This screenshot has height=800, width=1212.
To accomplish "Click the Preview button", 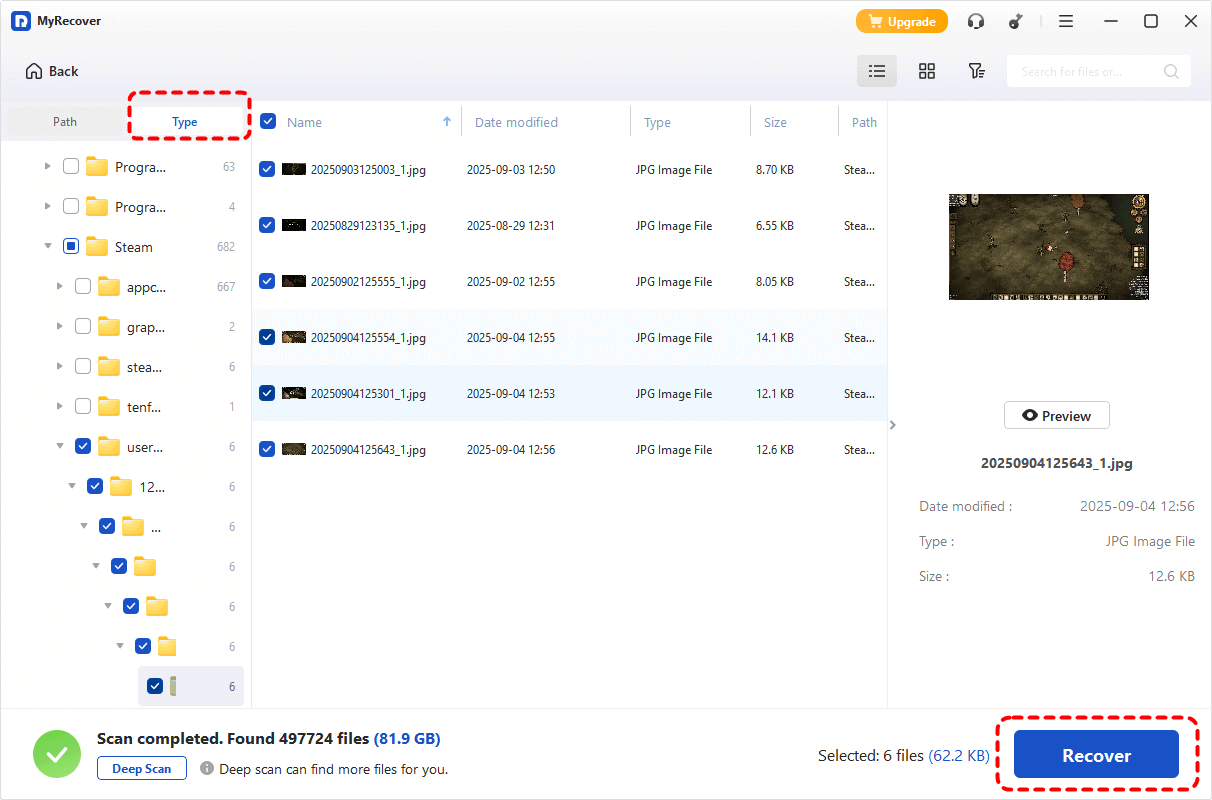I will pyautogui.click(x=1057, y=416).
